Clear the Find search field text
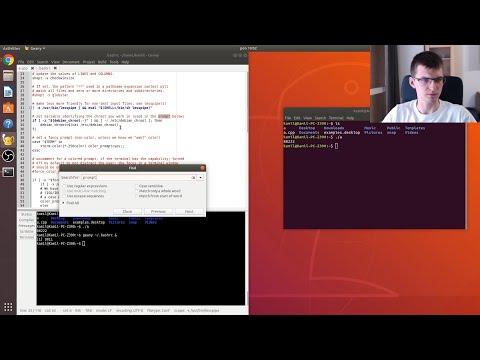The image size is (480, 360). point(193,178)
